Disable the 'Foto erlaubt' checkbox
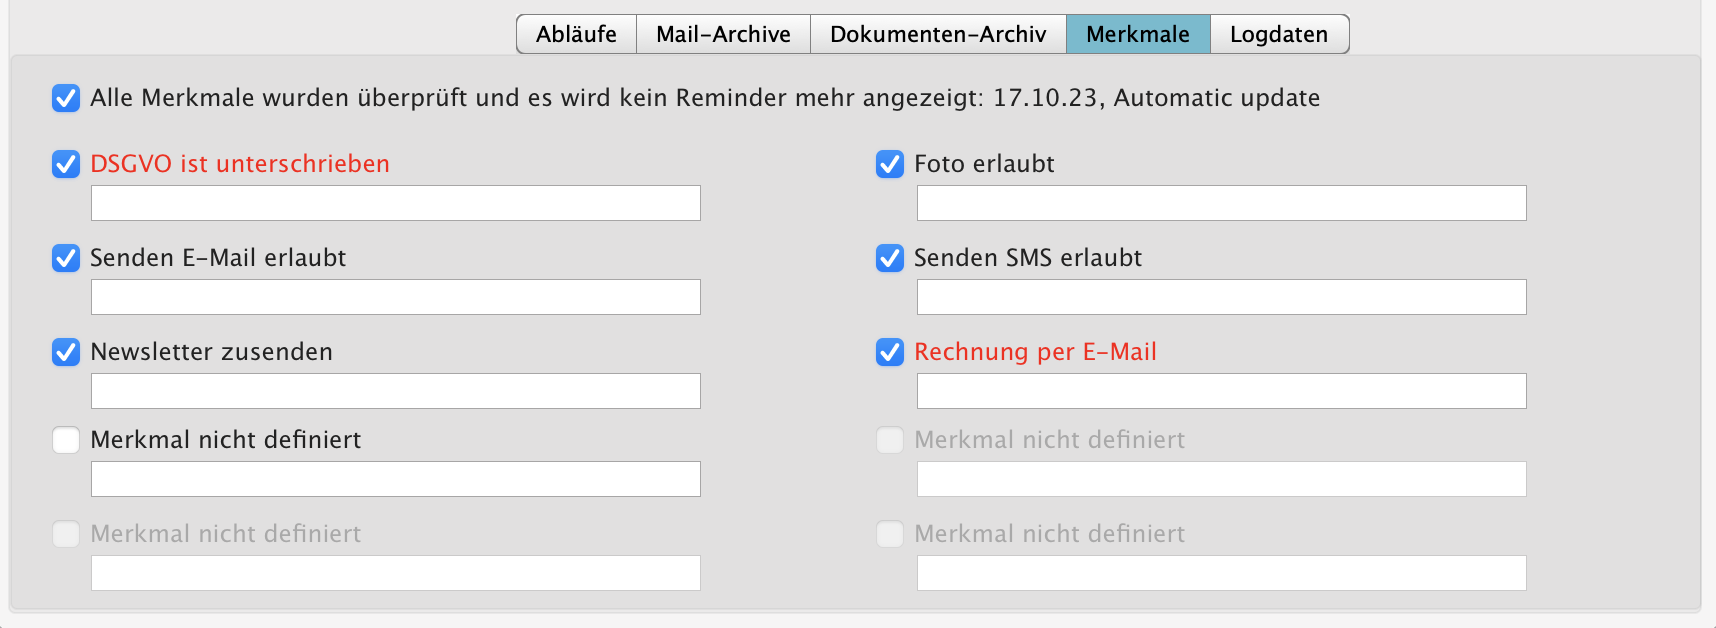 coord(890,164)
